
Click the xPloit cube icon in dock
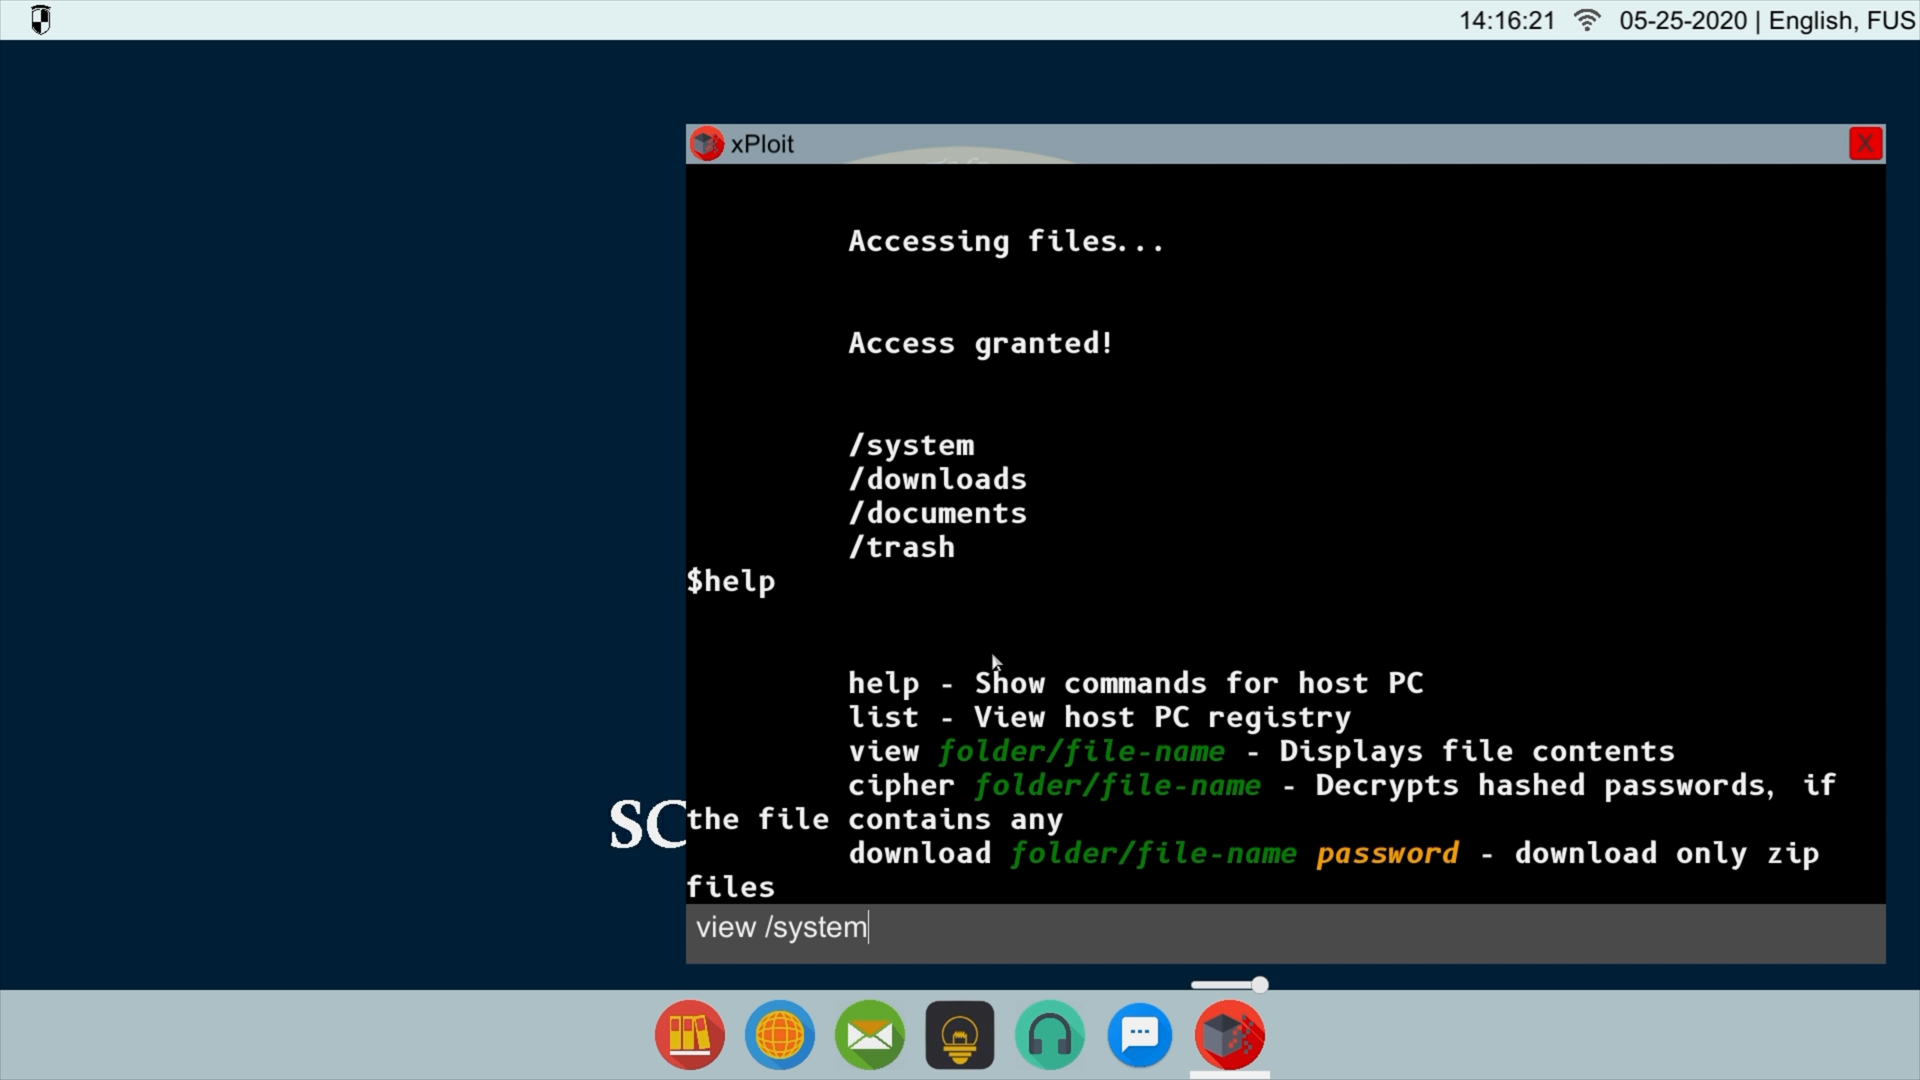pyautogui.click(x=1230, y=1035)
